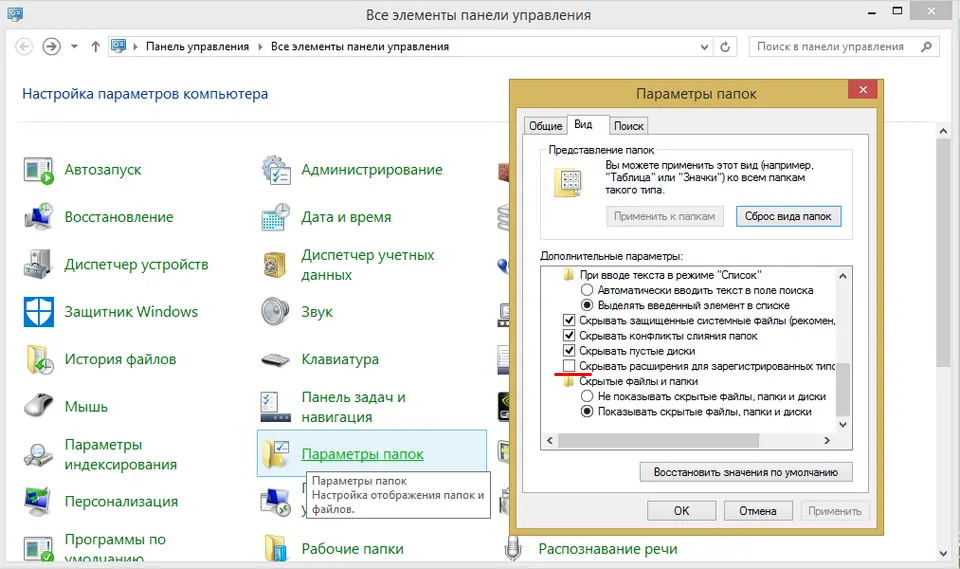Image resolution: width=960 pixels, height=569 pixels.
Task: Open the Программы по умолчанию link
Action: 115,549
